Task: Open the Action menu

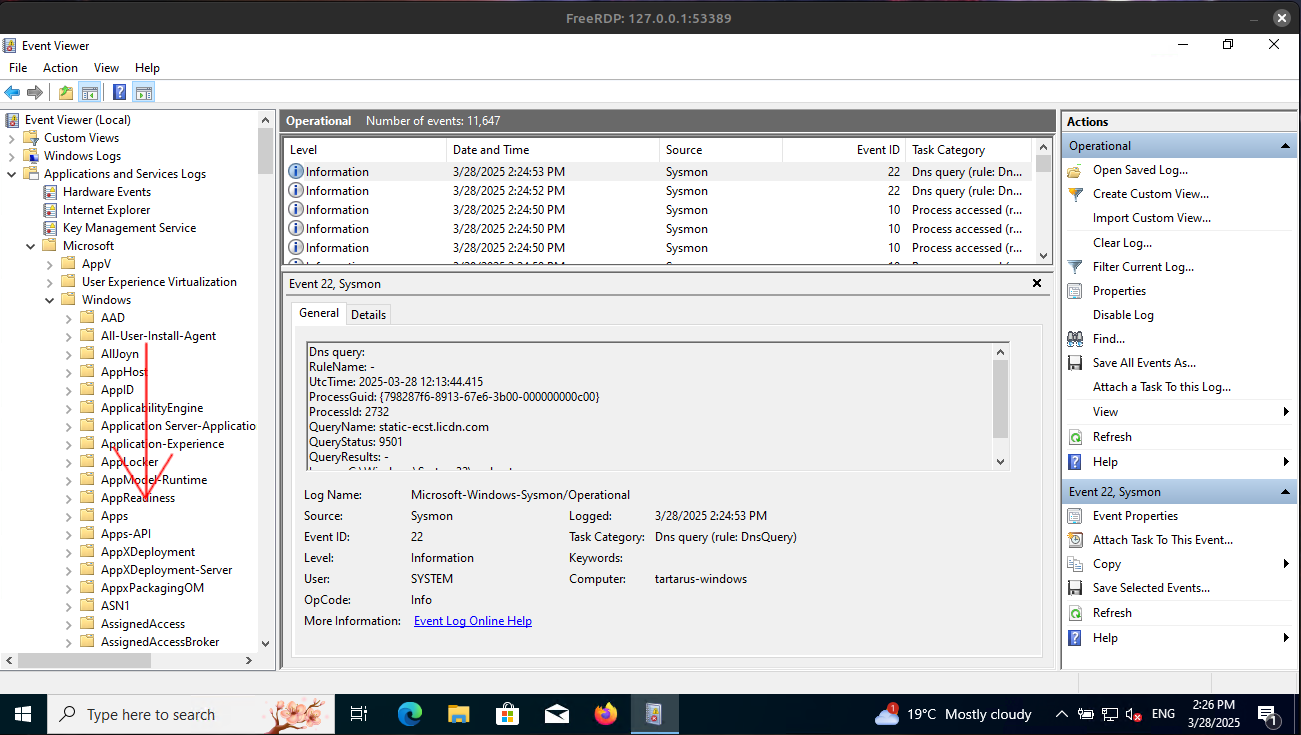Action: pyautogui.click(x=60, y=68)
